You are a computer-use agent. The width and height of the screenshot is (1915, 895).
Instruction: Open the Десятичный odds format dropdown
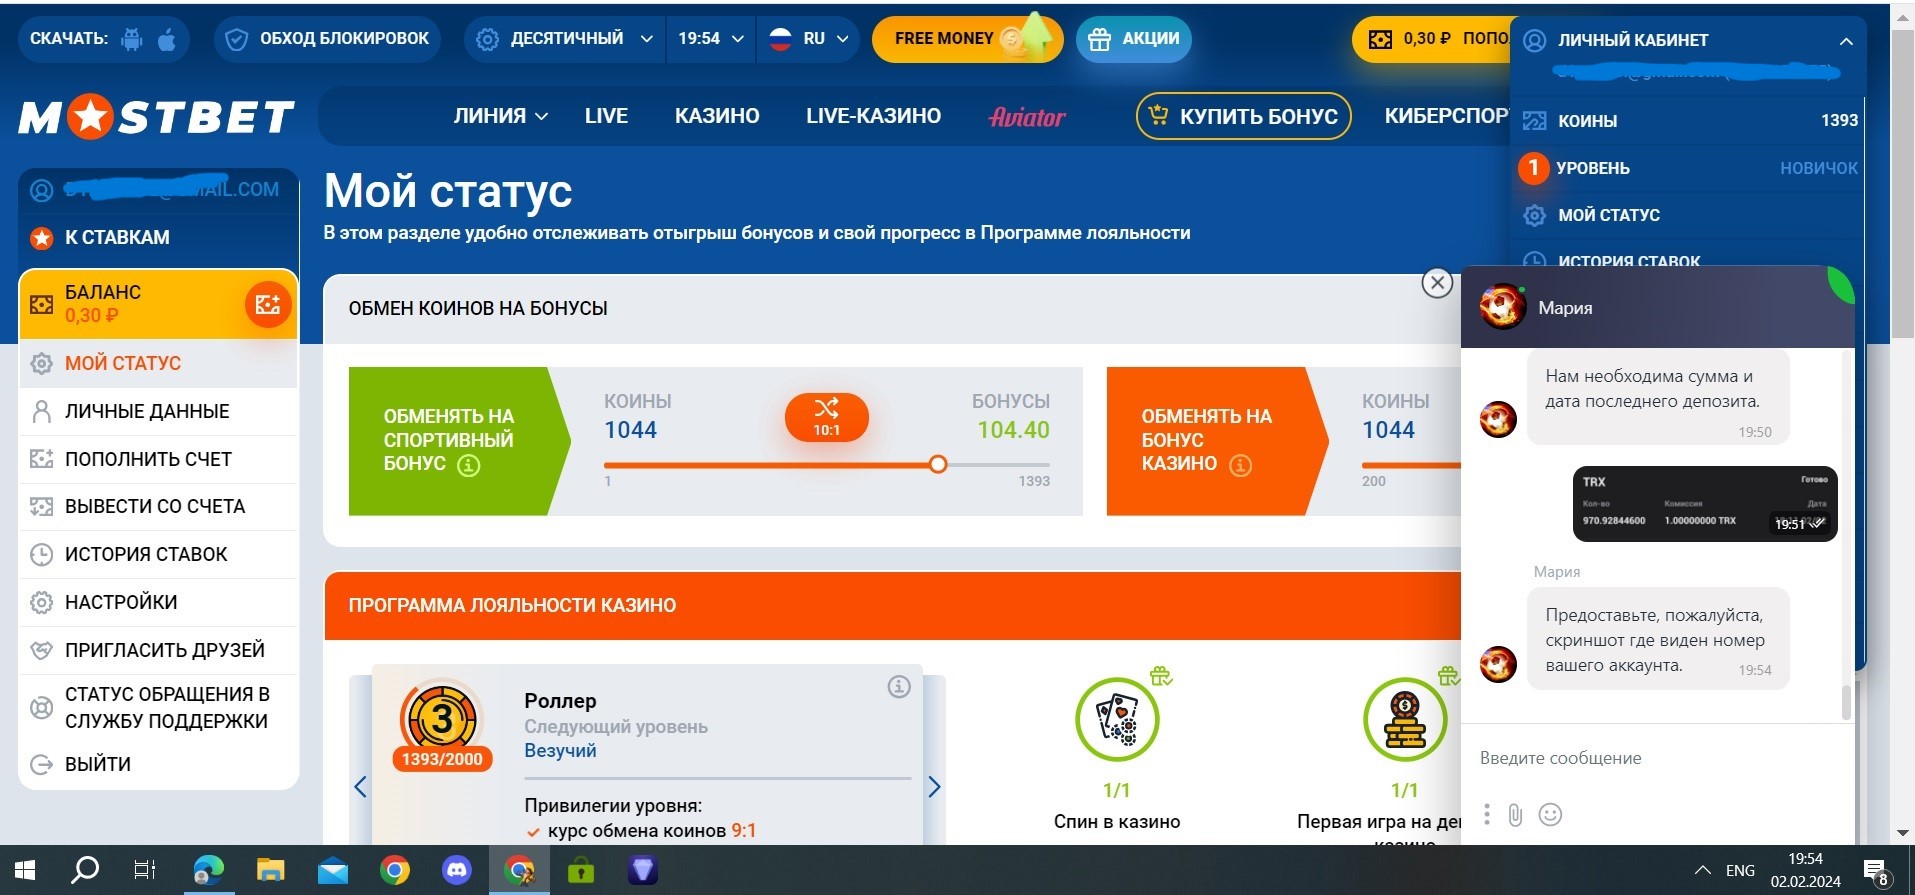[x=565, y=39]
